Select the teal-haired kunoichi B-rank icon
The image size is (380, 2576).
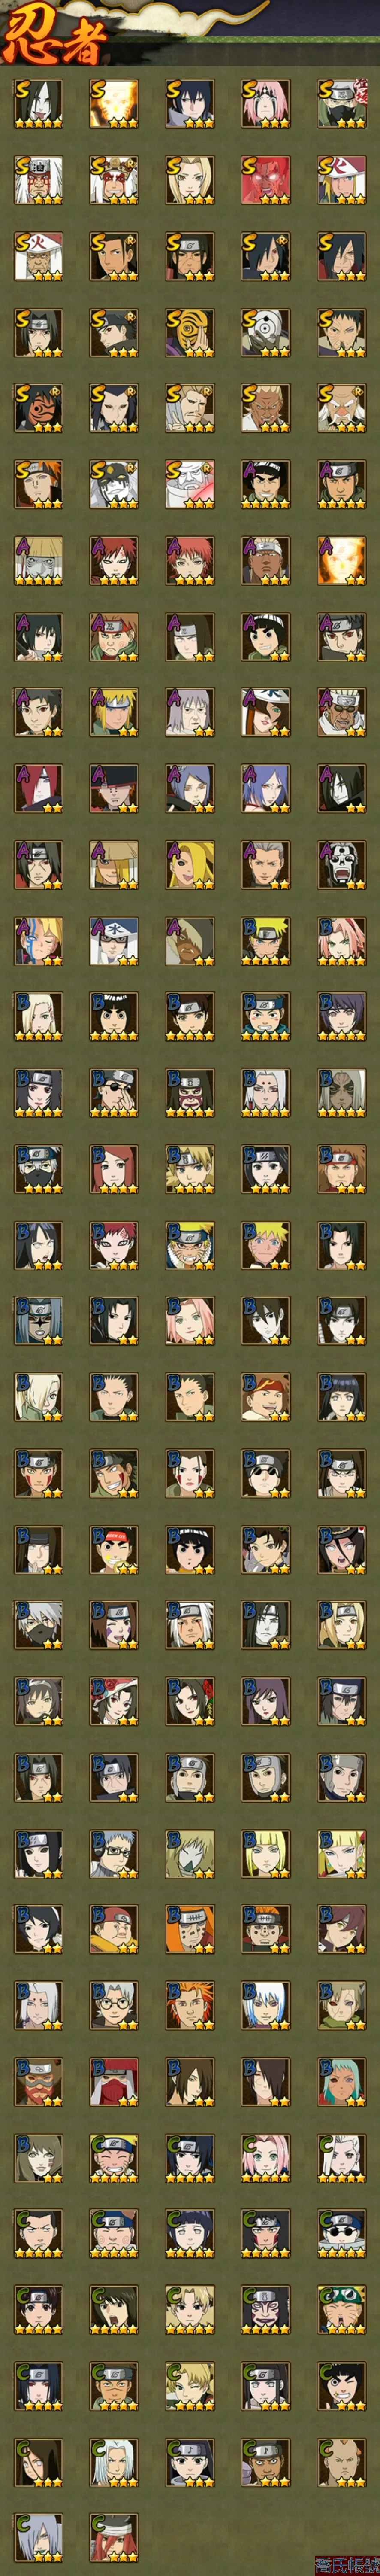tap(342, 2080)
